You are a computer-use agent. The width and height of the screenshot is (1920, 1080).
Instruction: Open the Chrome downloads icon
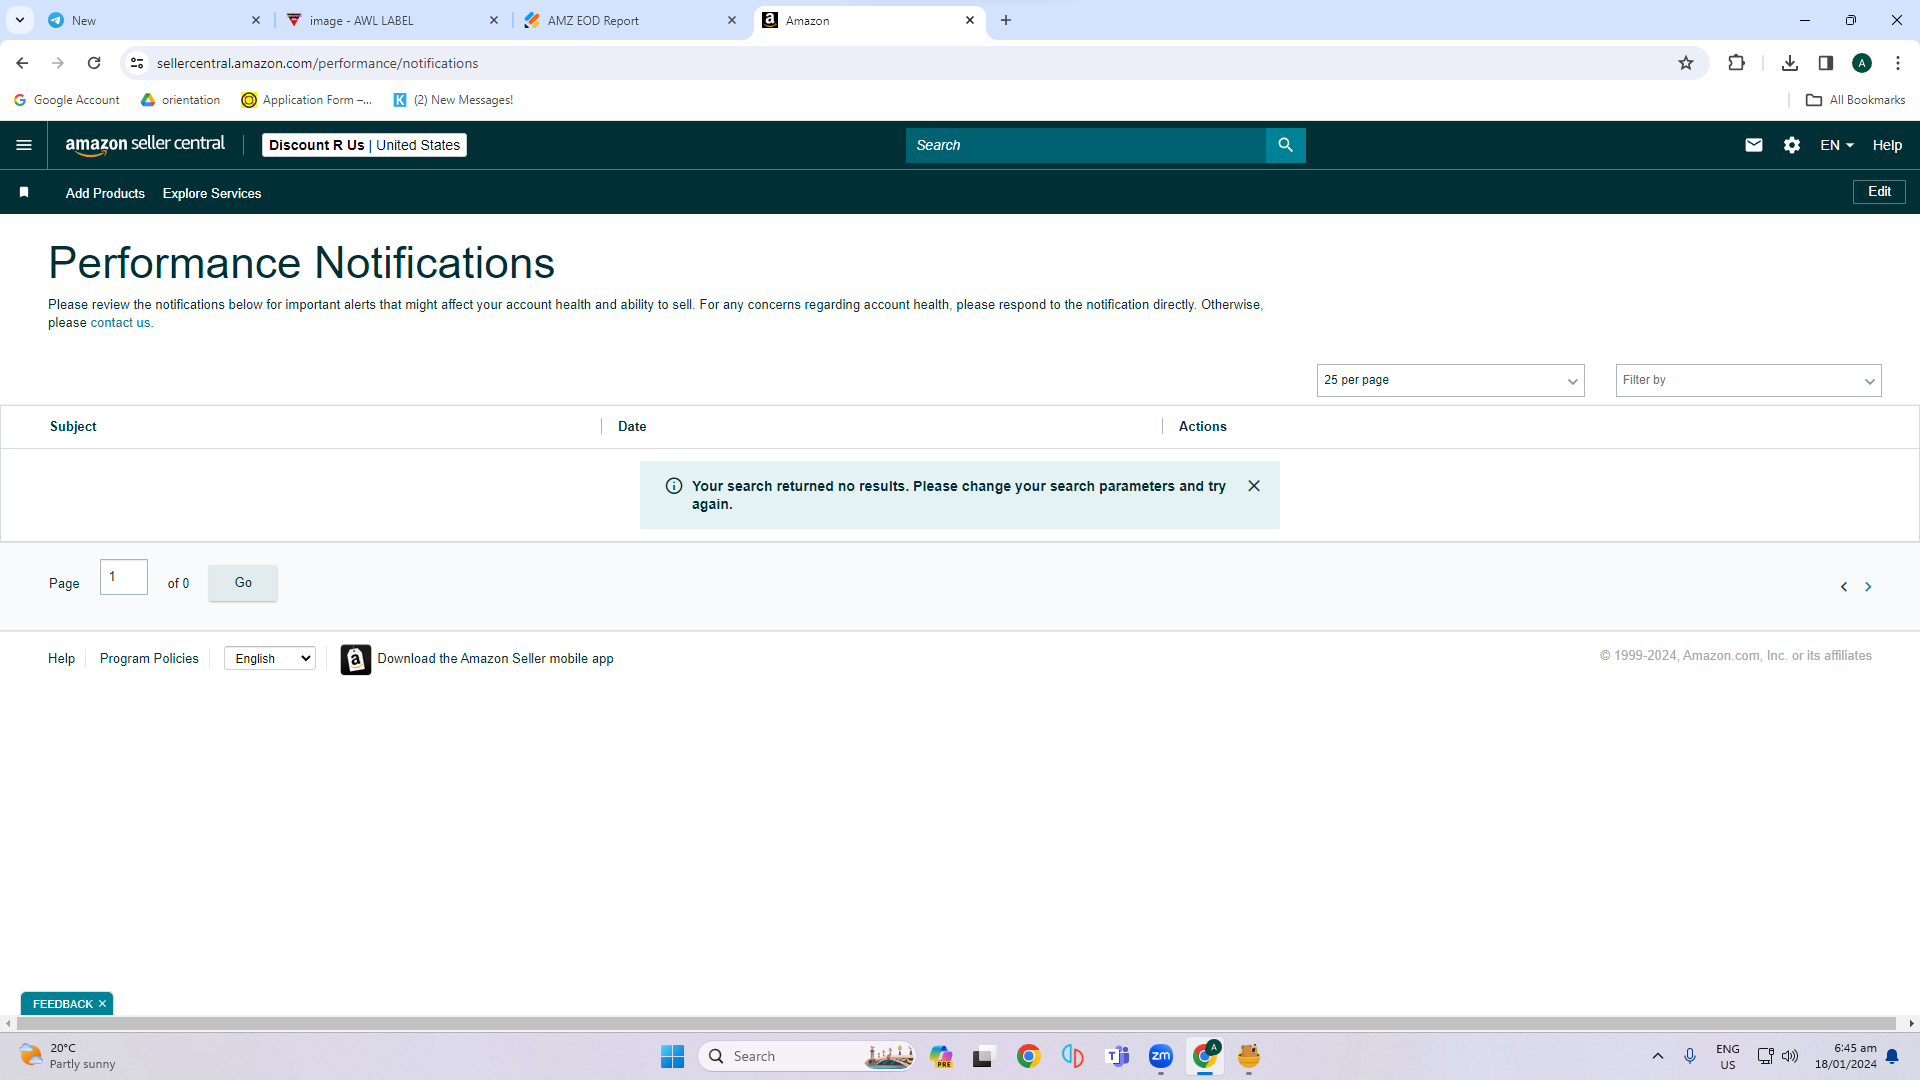[1790, 63]
